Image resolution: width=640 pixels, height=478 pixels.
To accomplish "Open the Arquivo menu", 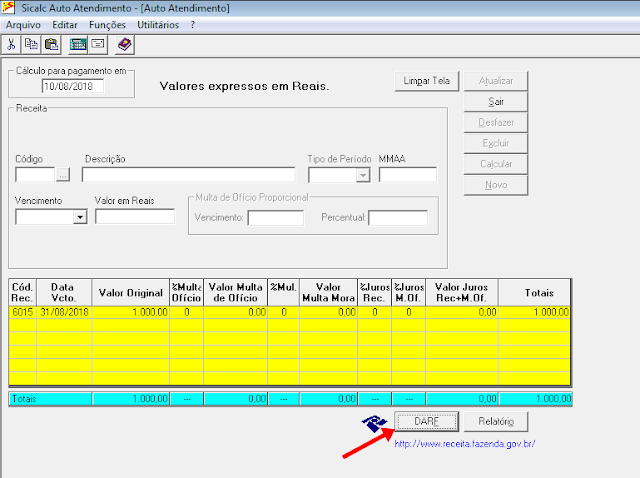I will click(23, 23).
